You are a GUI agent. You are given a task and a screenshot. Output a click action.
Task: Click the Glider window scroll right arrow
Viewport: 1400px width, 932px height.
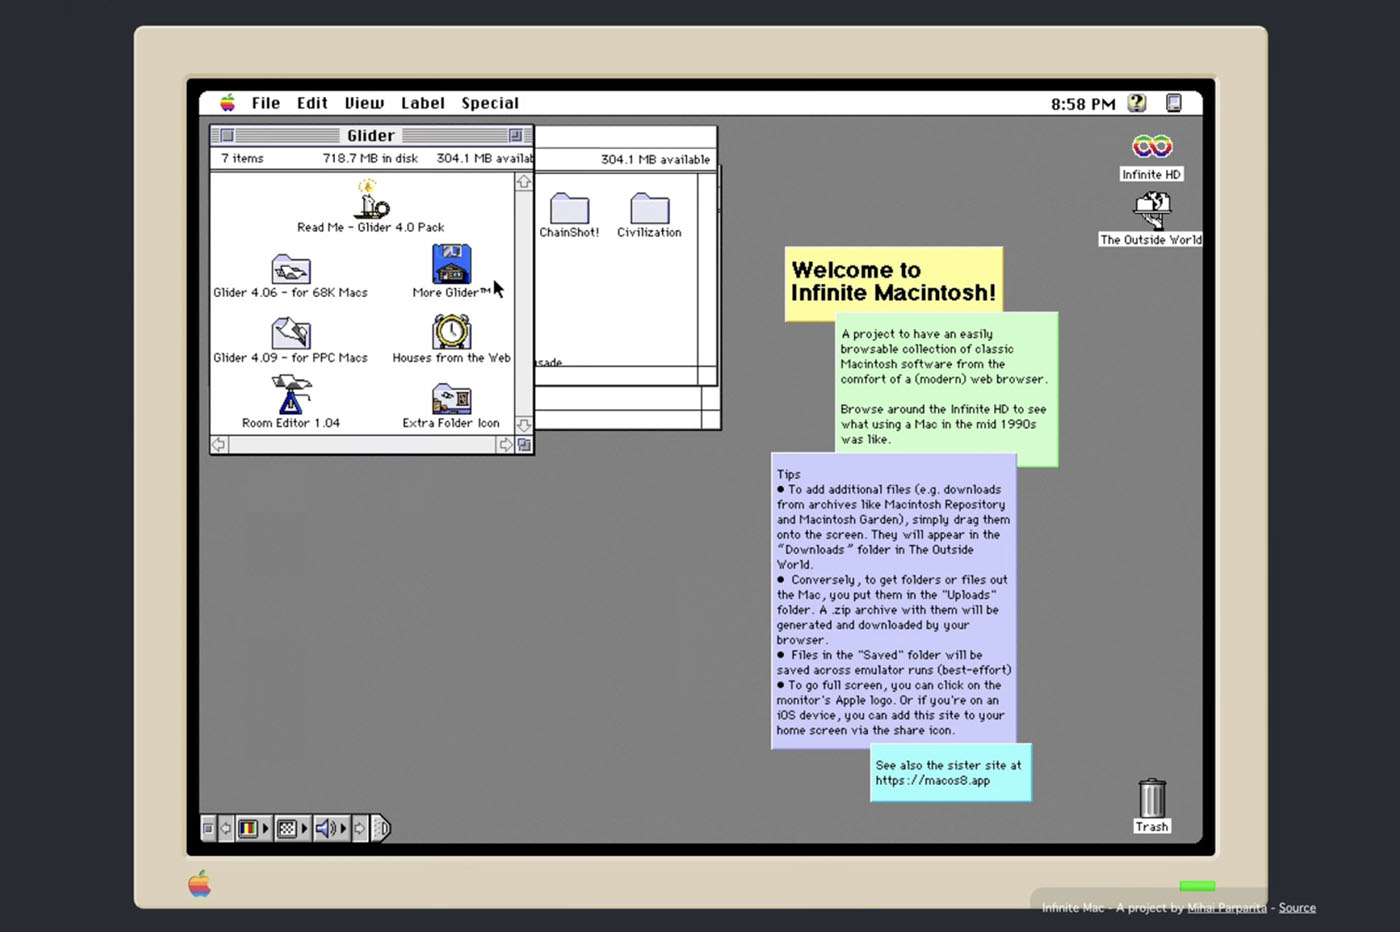point(506,445)
